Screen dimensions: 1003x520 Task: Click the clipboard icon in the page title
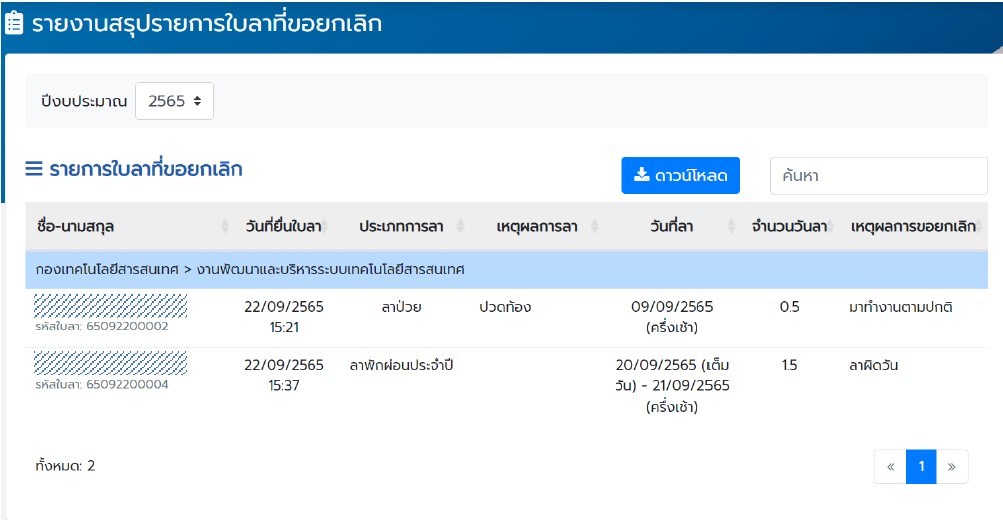pyautogui.click(x=15, y=24)
